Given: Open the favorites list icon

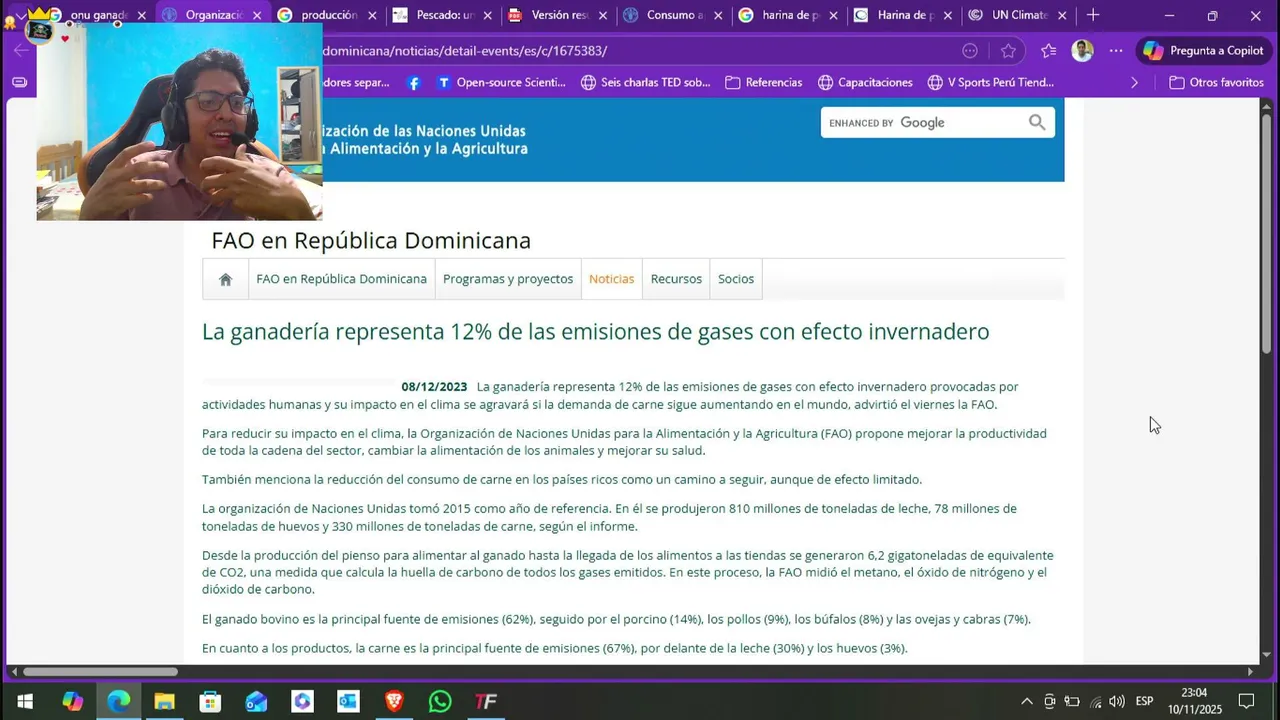Looking at the screenshot, I should click(1048, 51).
